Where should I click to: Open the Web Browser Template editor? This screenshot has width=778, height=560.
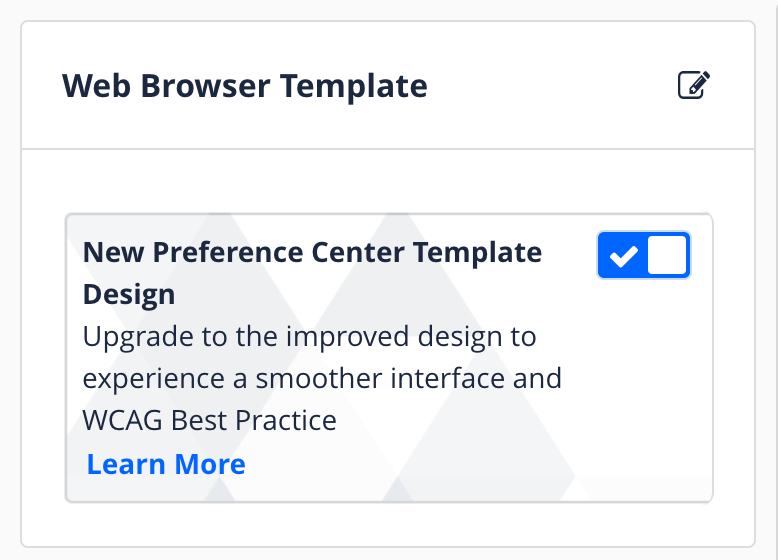click(x=693, y=85)
